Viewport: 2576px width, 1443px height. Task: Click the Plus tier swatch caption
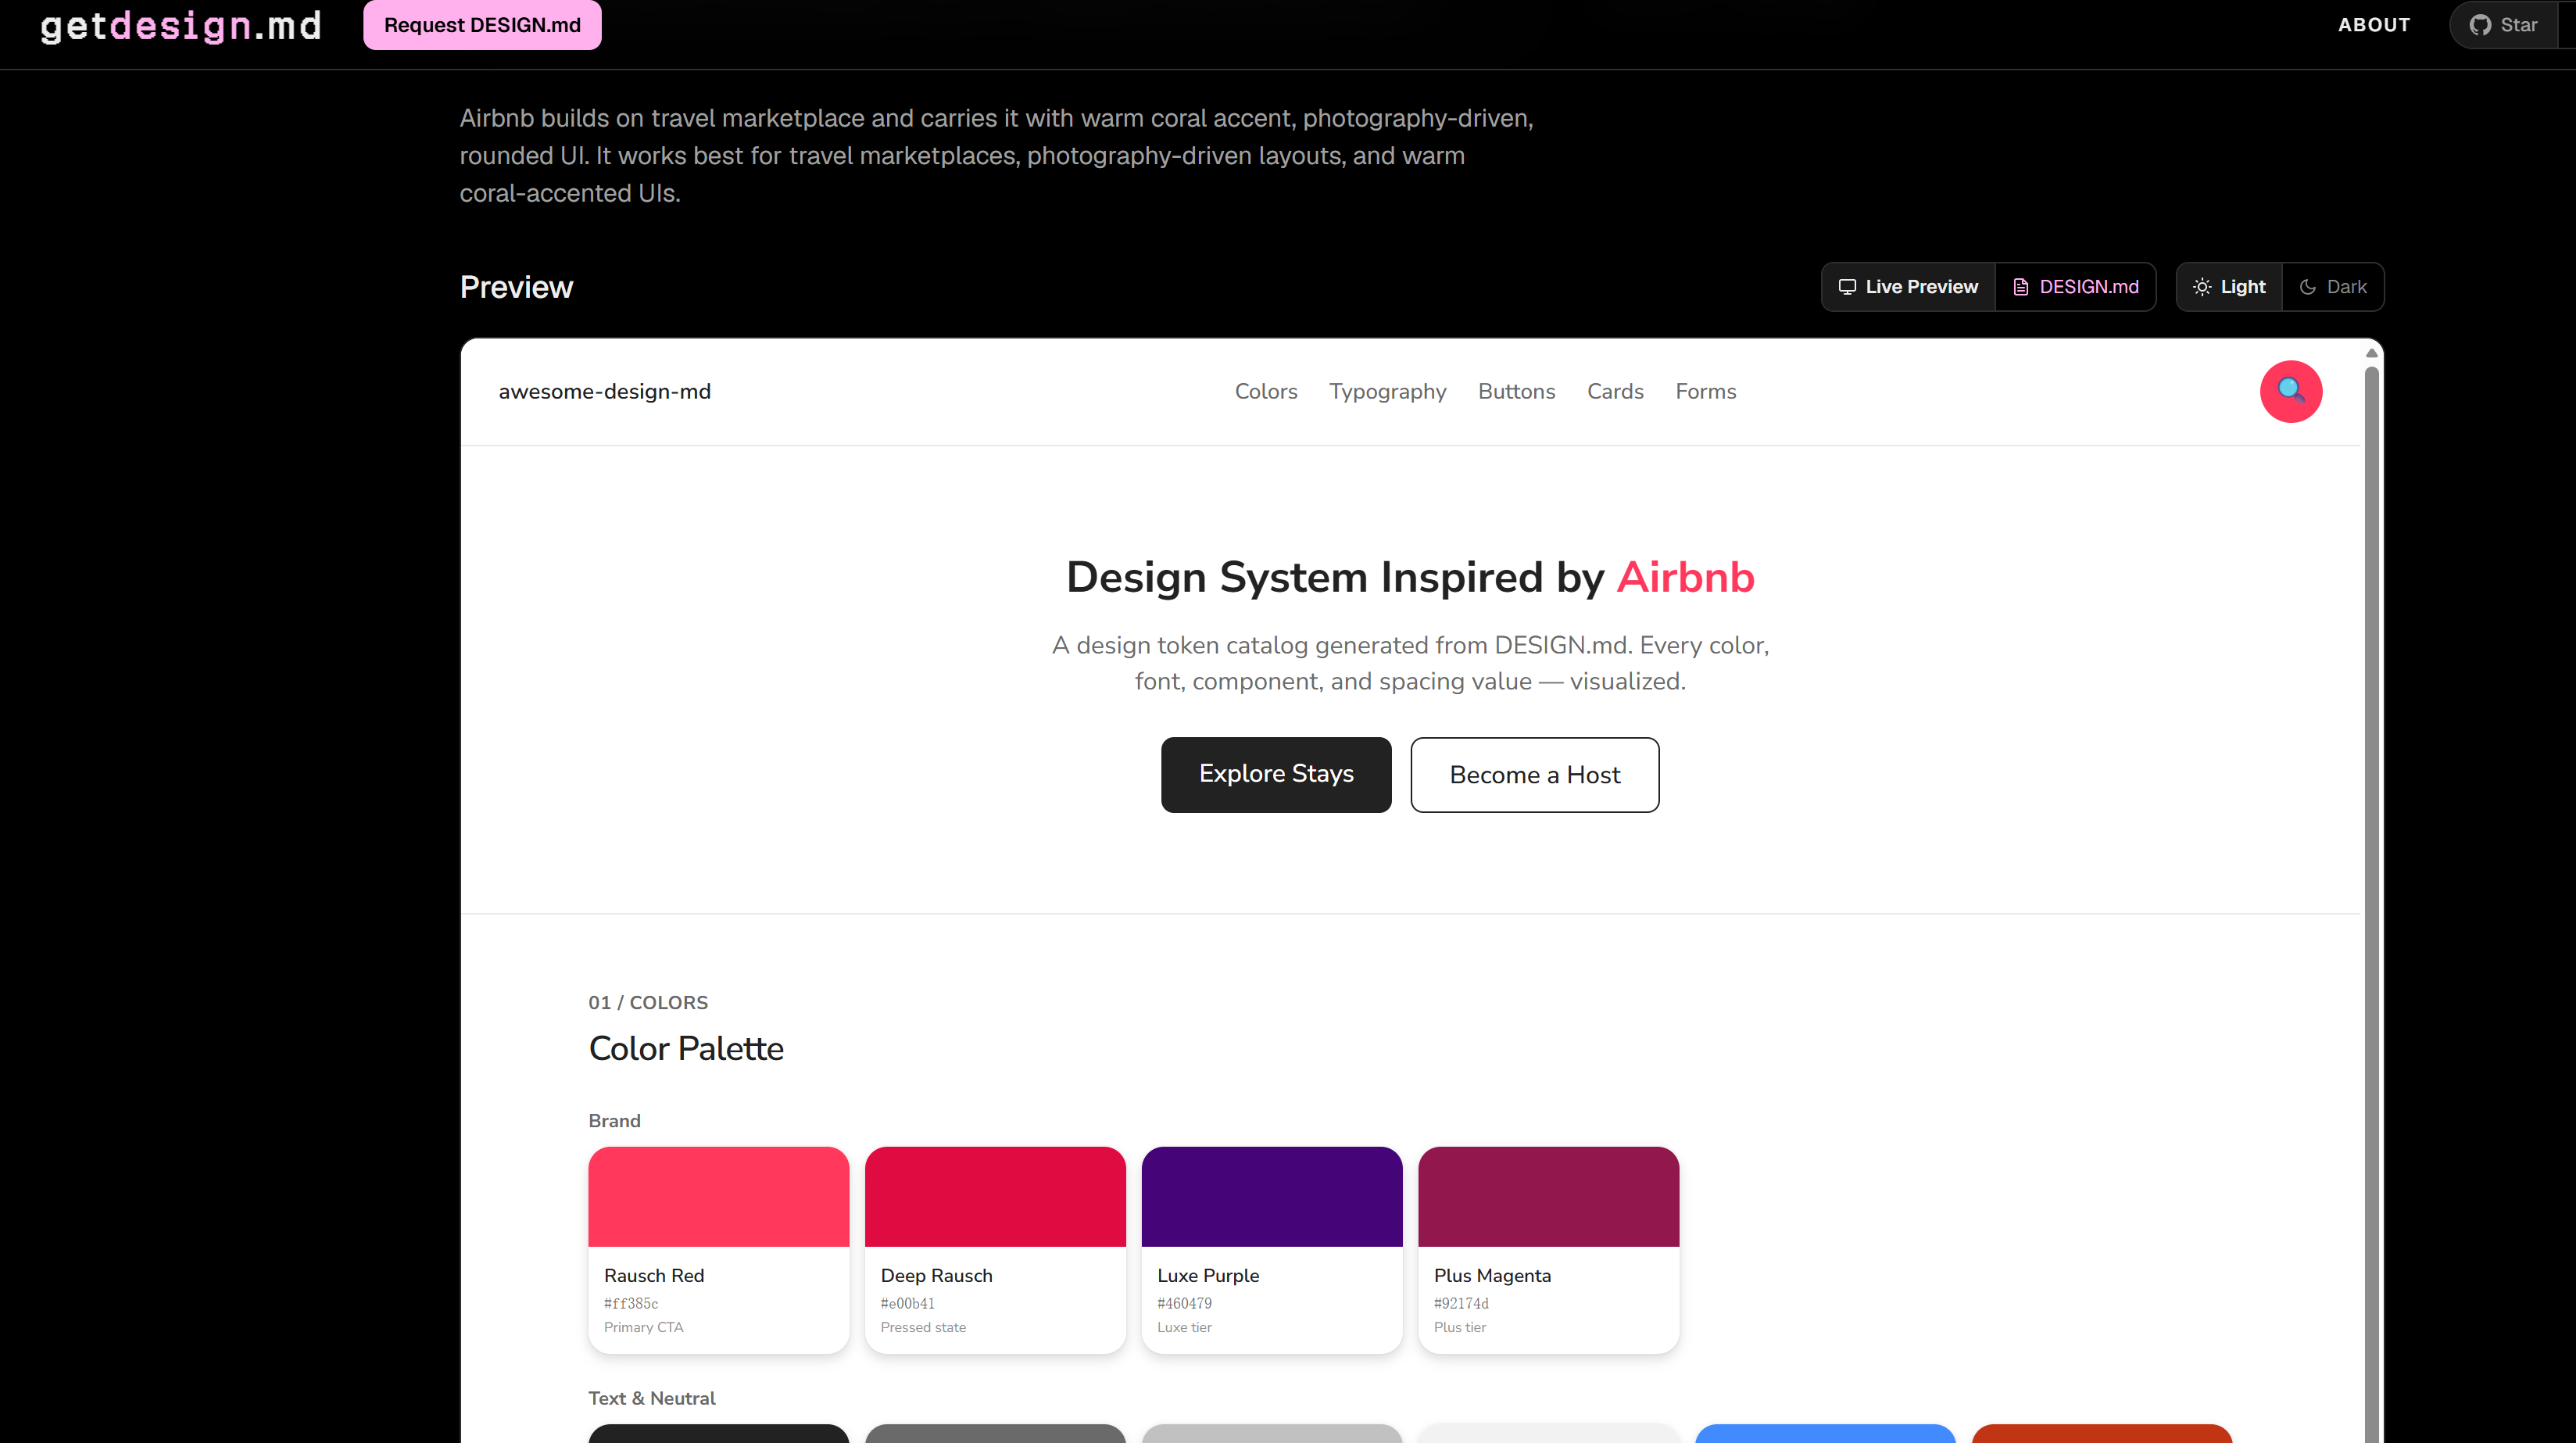pos(1460,1327)
